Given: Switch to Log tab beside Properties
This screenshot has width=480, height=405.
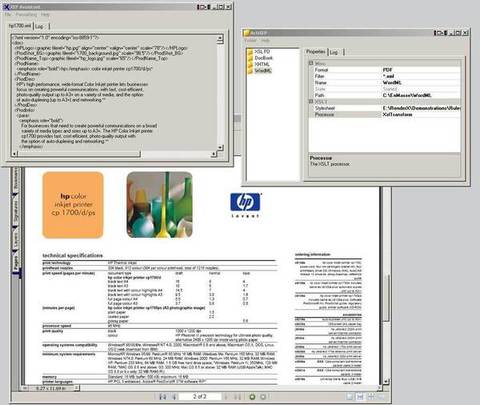Looking at the screenshot, I should click(x=334, y=52).
